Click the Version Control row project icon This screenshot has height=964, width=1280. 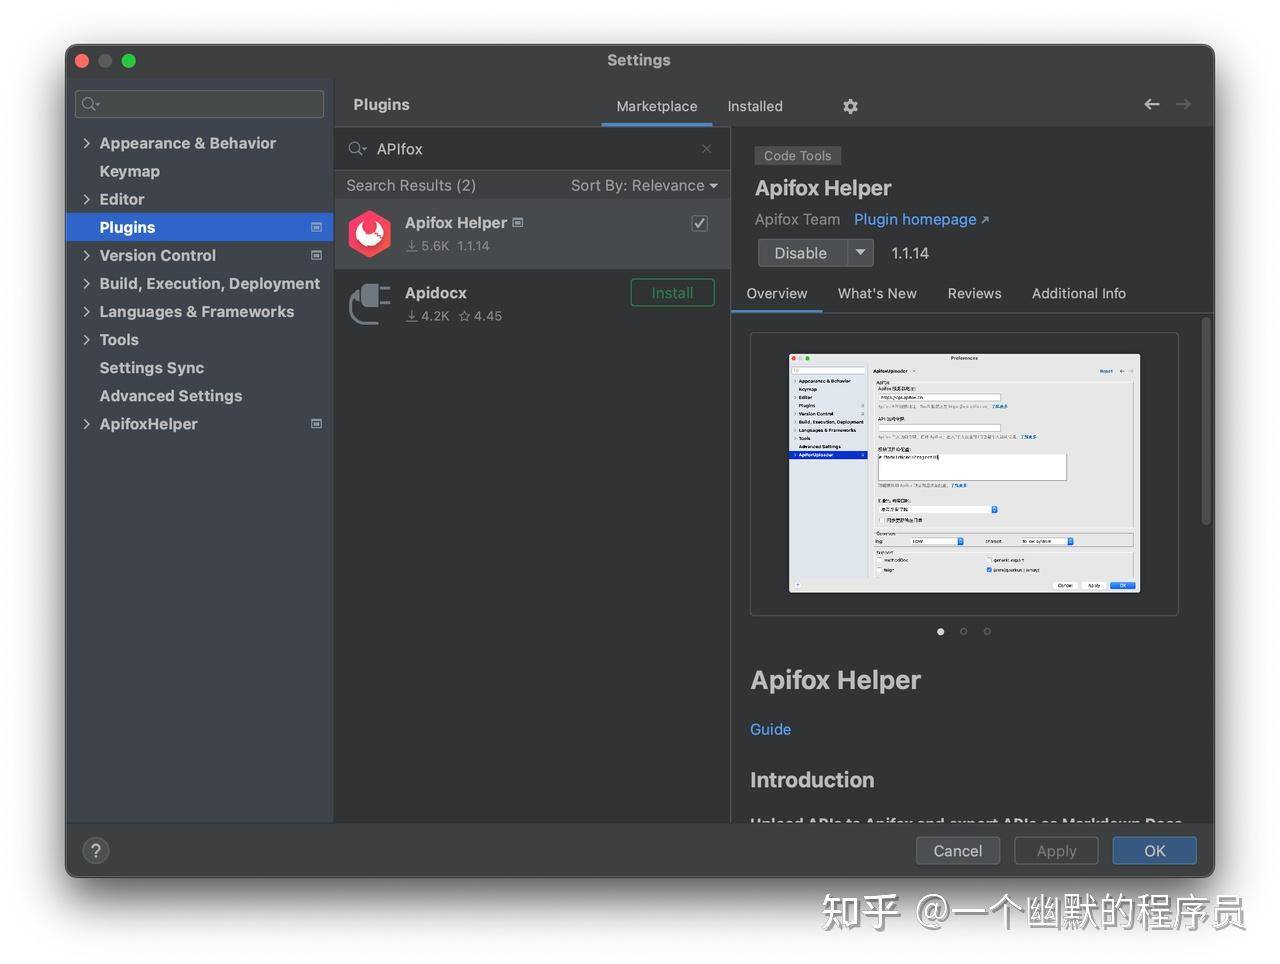316,255
